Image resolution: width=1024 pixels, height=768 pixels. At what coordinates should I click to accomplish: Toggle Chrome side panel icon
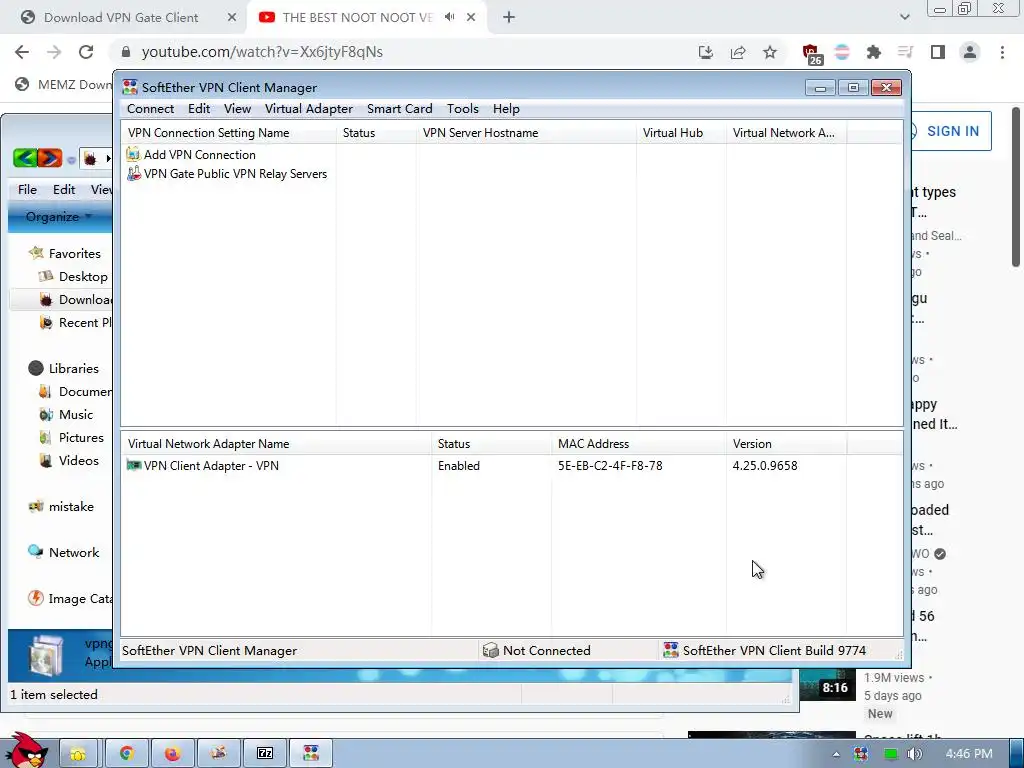(x=938, y=52)
